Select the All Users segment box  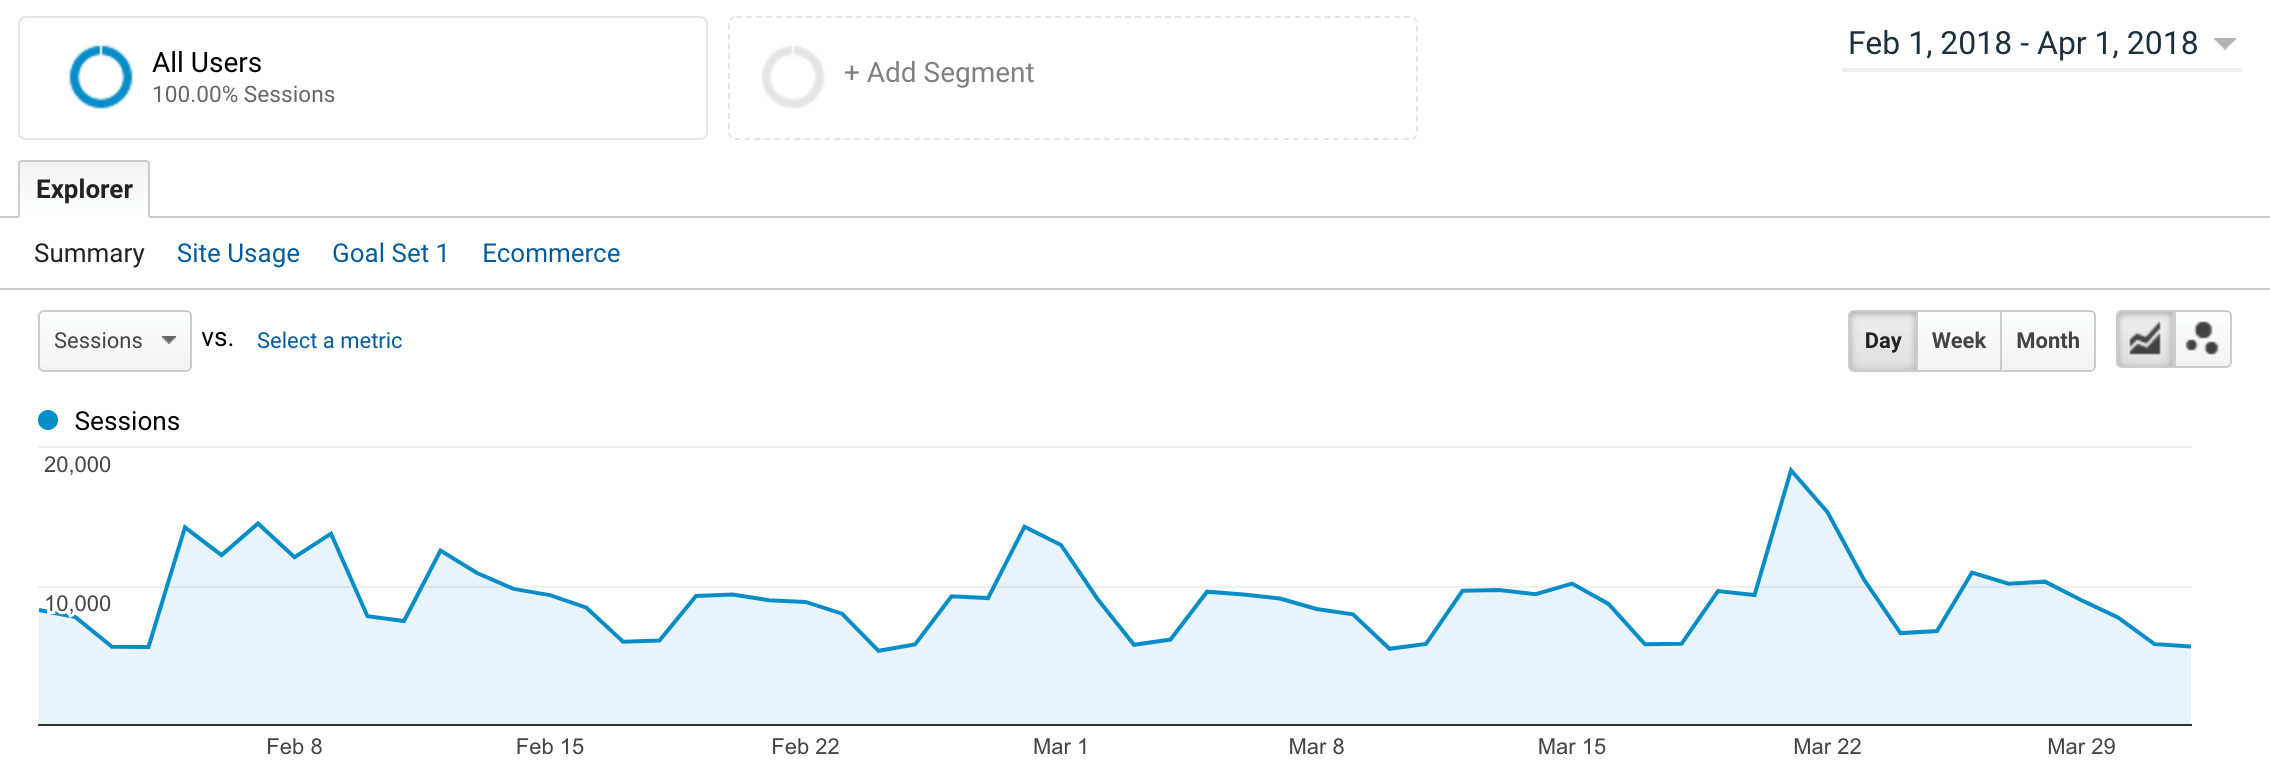[x=363, y=78]
